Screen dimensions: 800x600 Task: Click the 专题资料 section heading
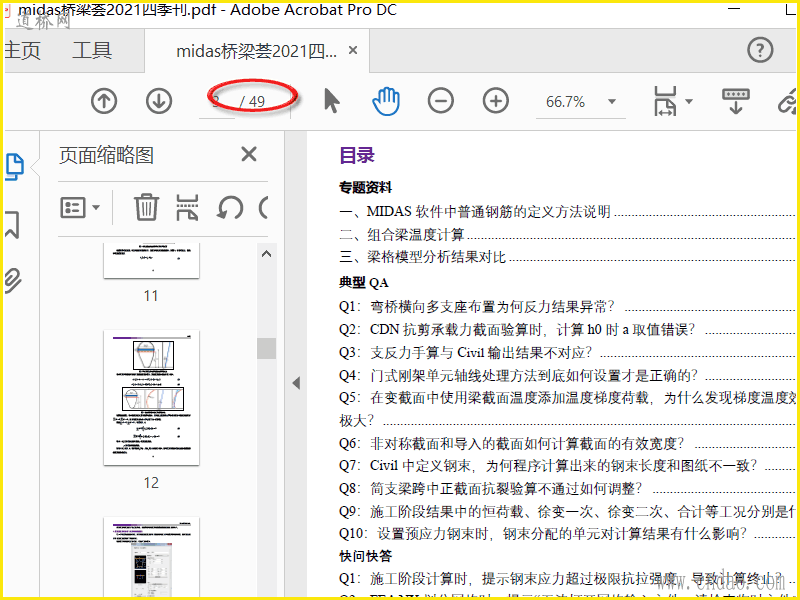point(365,188)
